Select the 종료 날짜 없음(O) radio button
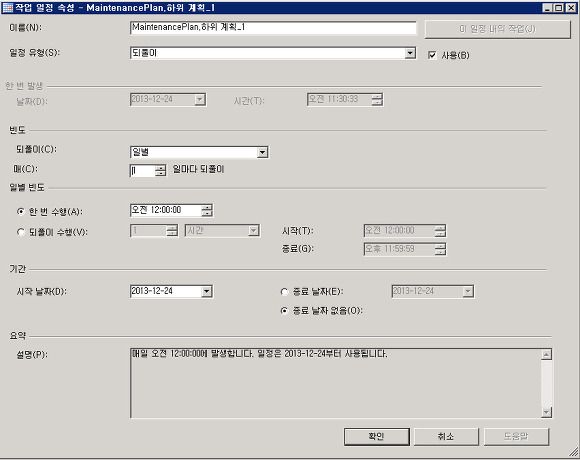580x460 pixels. point(284,311)
